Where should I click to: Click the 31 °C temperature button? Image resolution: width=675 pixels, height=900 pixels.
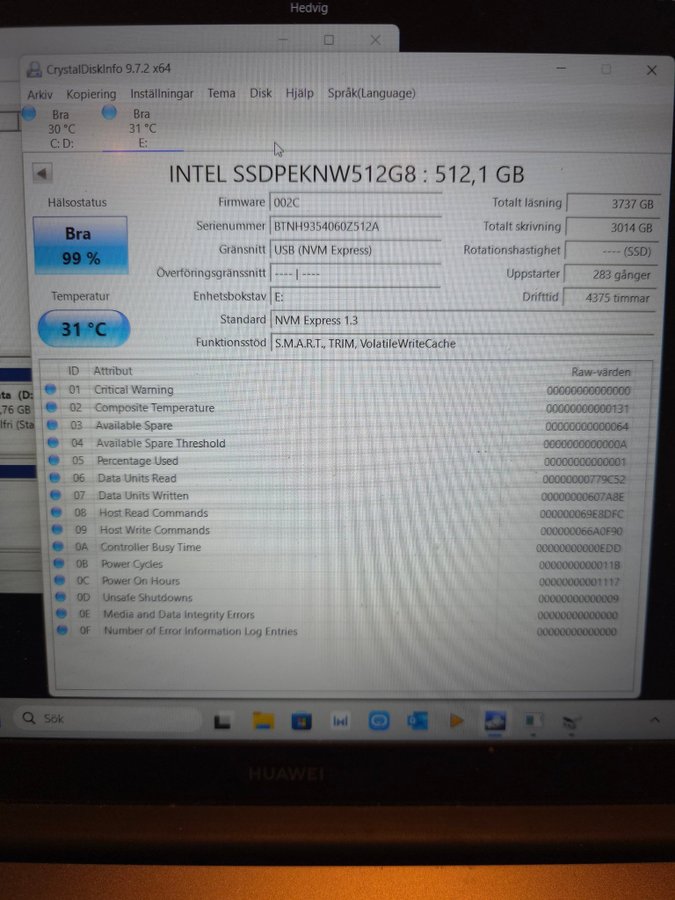tap(84, 328)
